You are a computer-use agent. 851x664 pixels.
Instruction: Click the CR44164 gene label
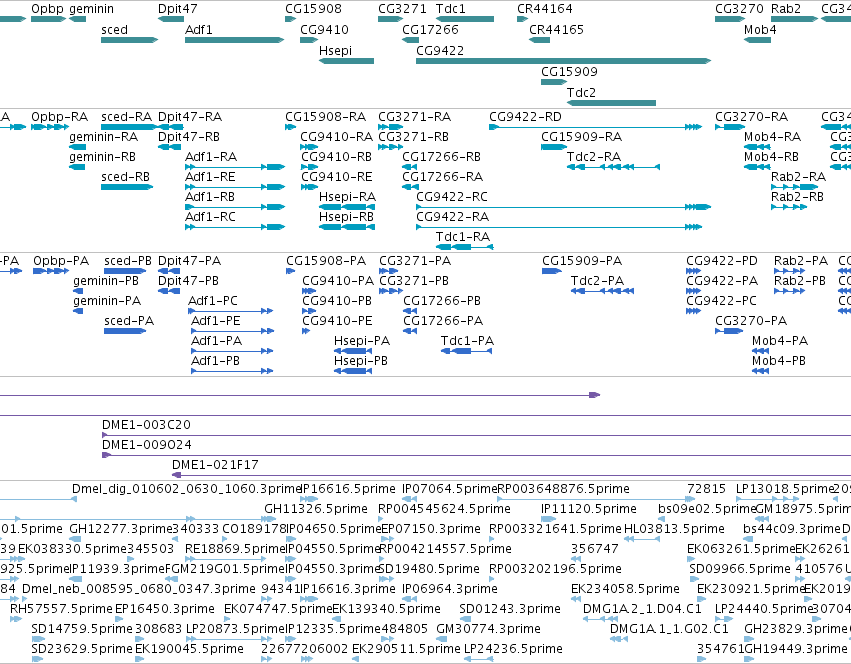coord(544,9)
